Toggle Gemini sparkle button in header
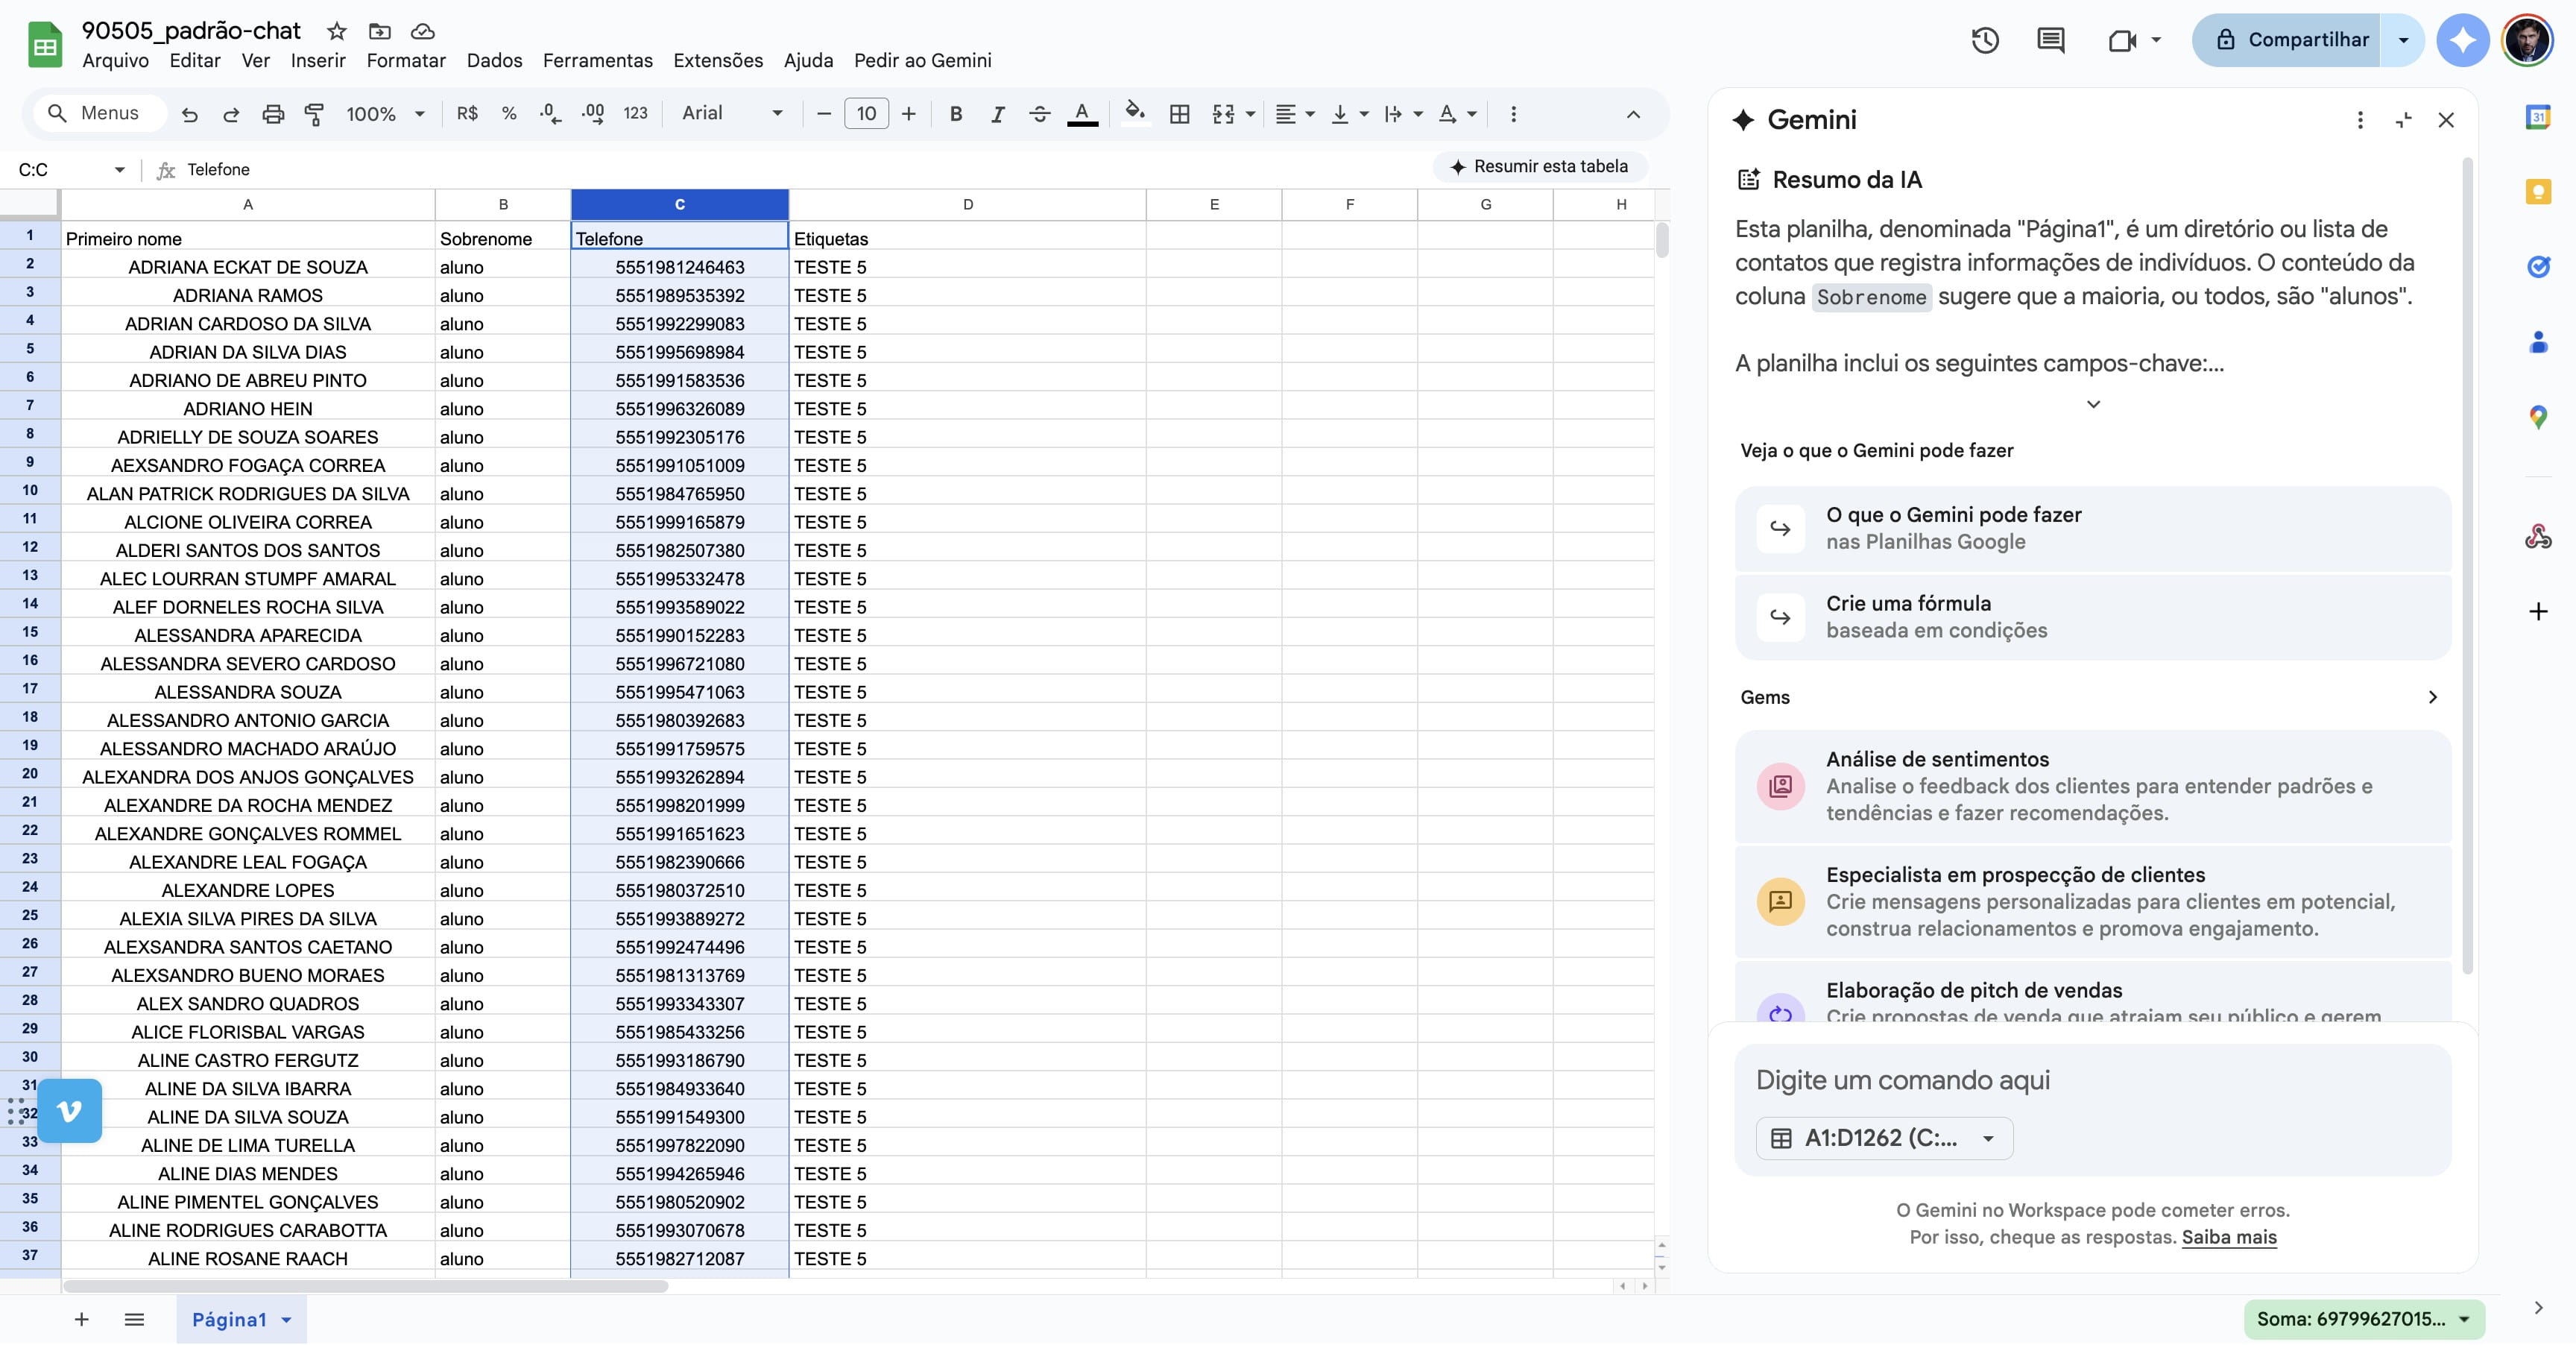 pyautogui.click(x=2462, y=40)
